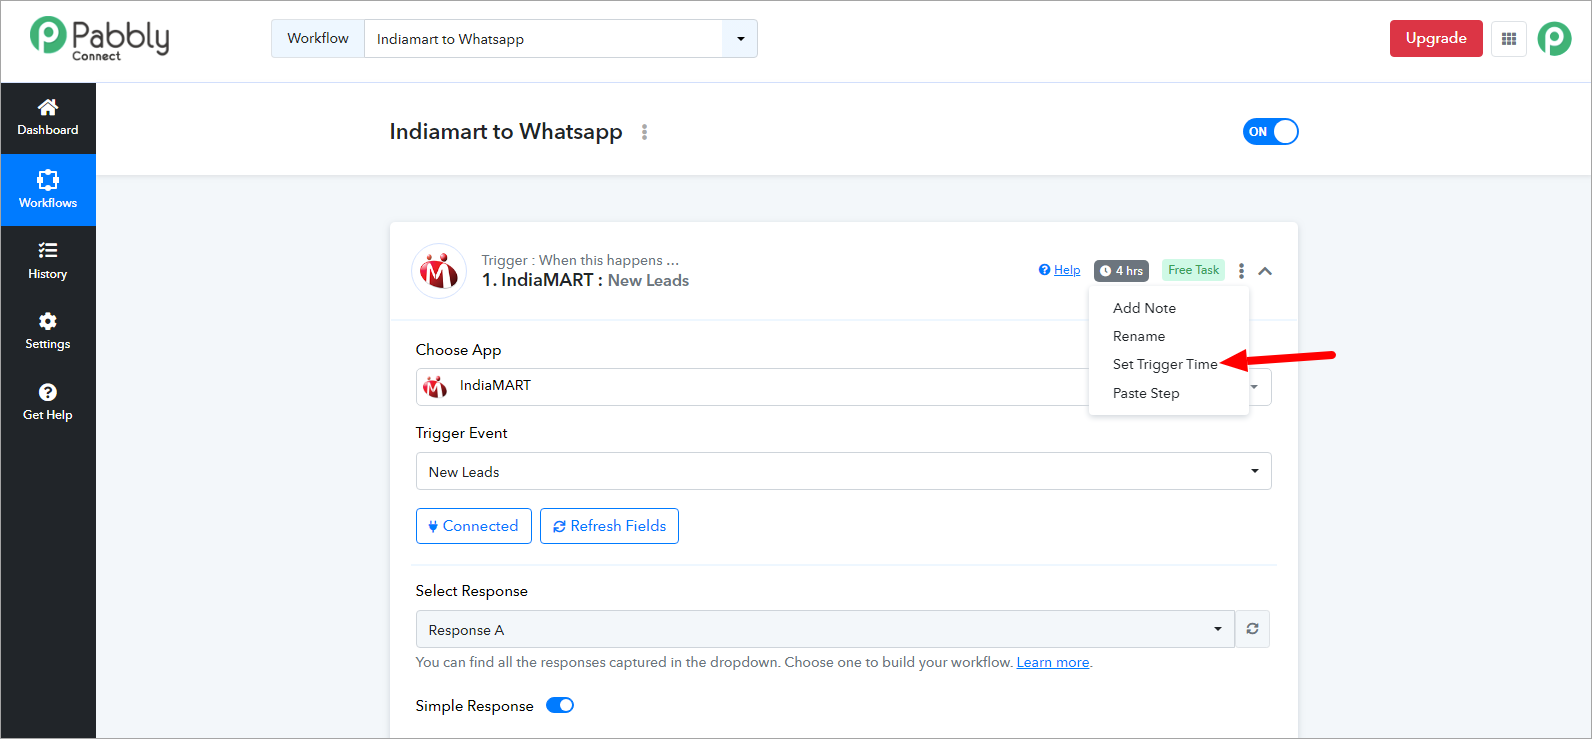Choose Set Trigger Time menu option
Viewport: 1592px width, 739px height.
[x=1165, y=365]
